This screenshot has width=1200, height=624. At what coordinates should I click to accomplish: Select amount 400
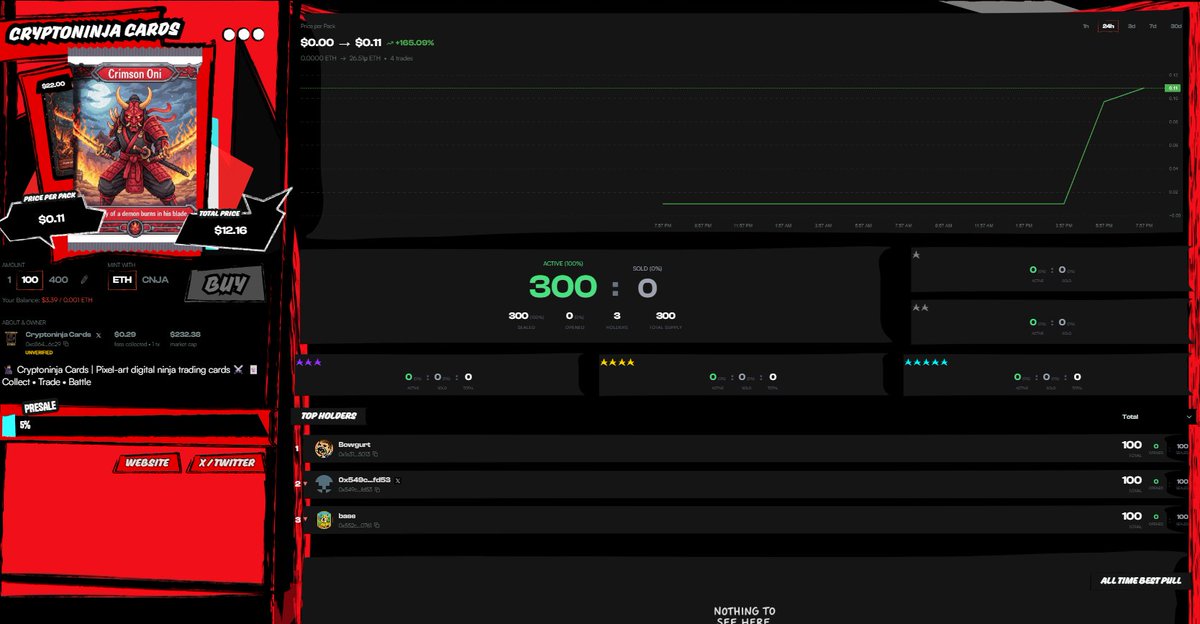coord(58,280)
